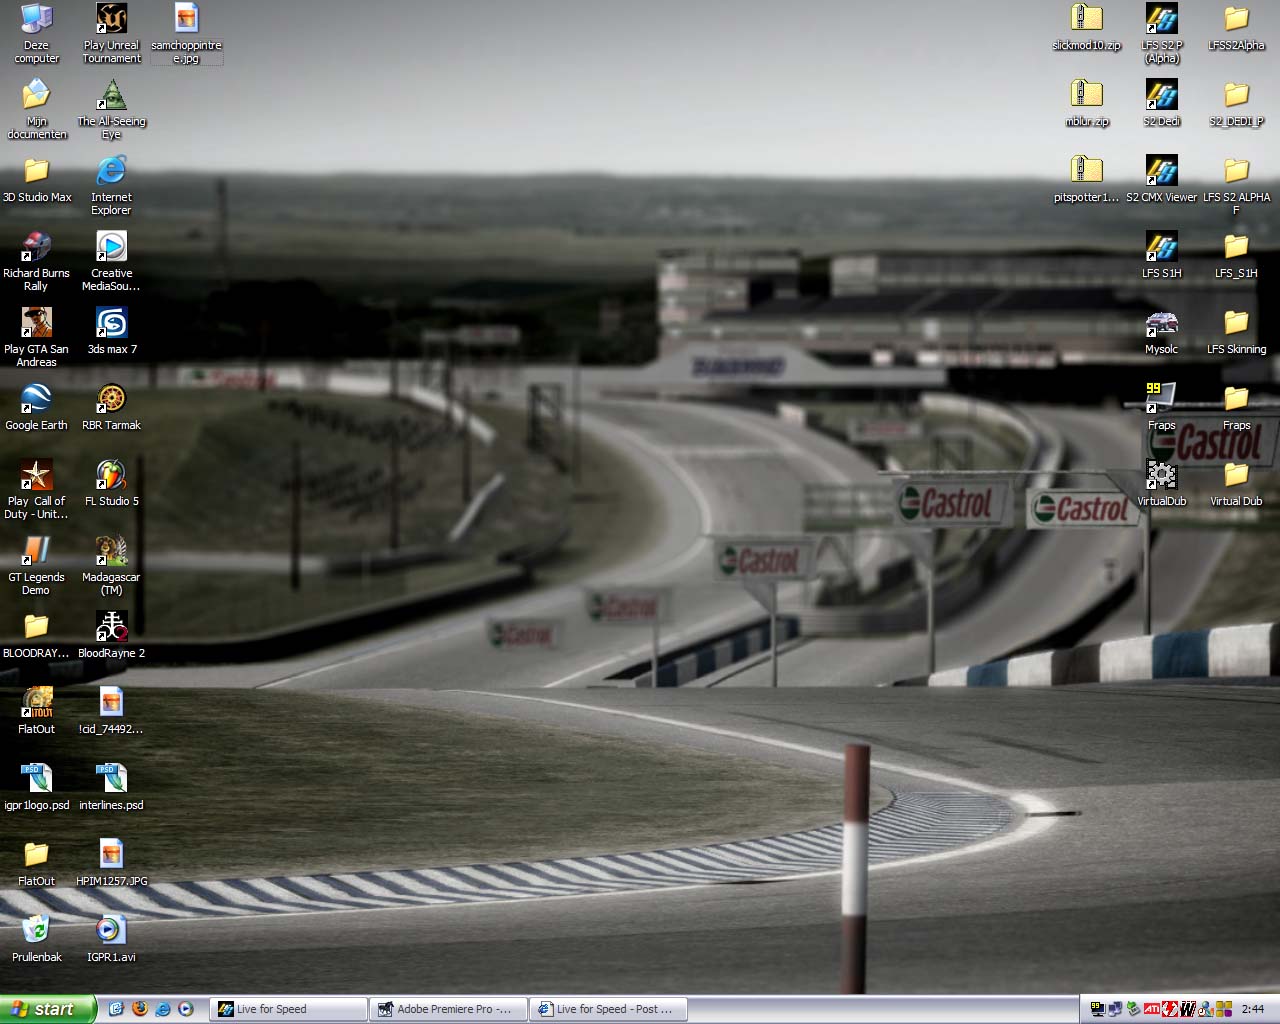Select the LFS S2 P (Alpha) shortcut
The width and height of the screenshot is (1280, 1024).
click(1162, 33)
